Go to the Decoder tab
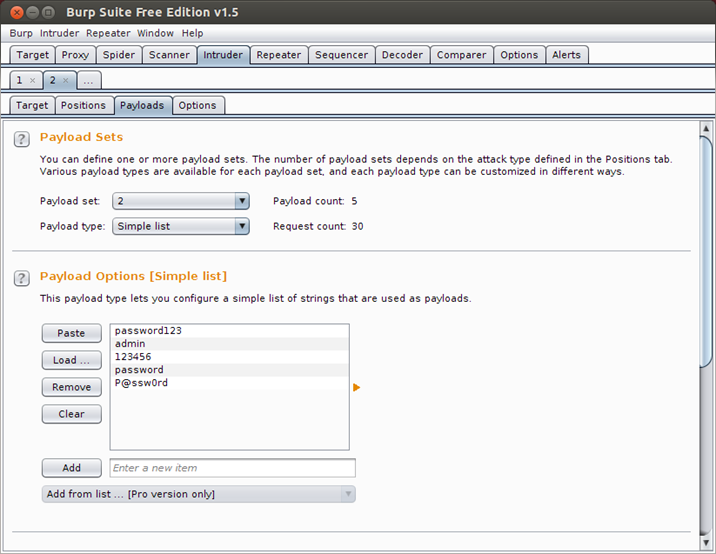Image resolution: width=716 pixels, height=554 pixels. (x=404, y=55)
